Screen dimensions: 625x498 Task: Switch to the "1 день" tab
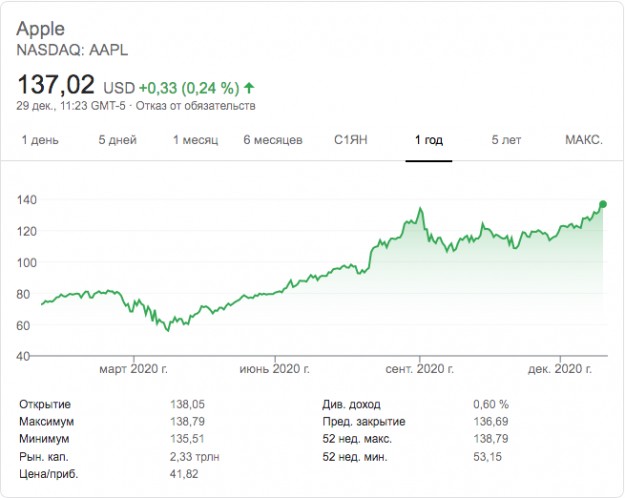40,140
